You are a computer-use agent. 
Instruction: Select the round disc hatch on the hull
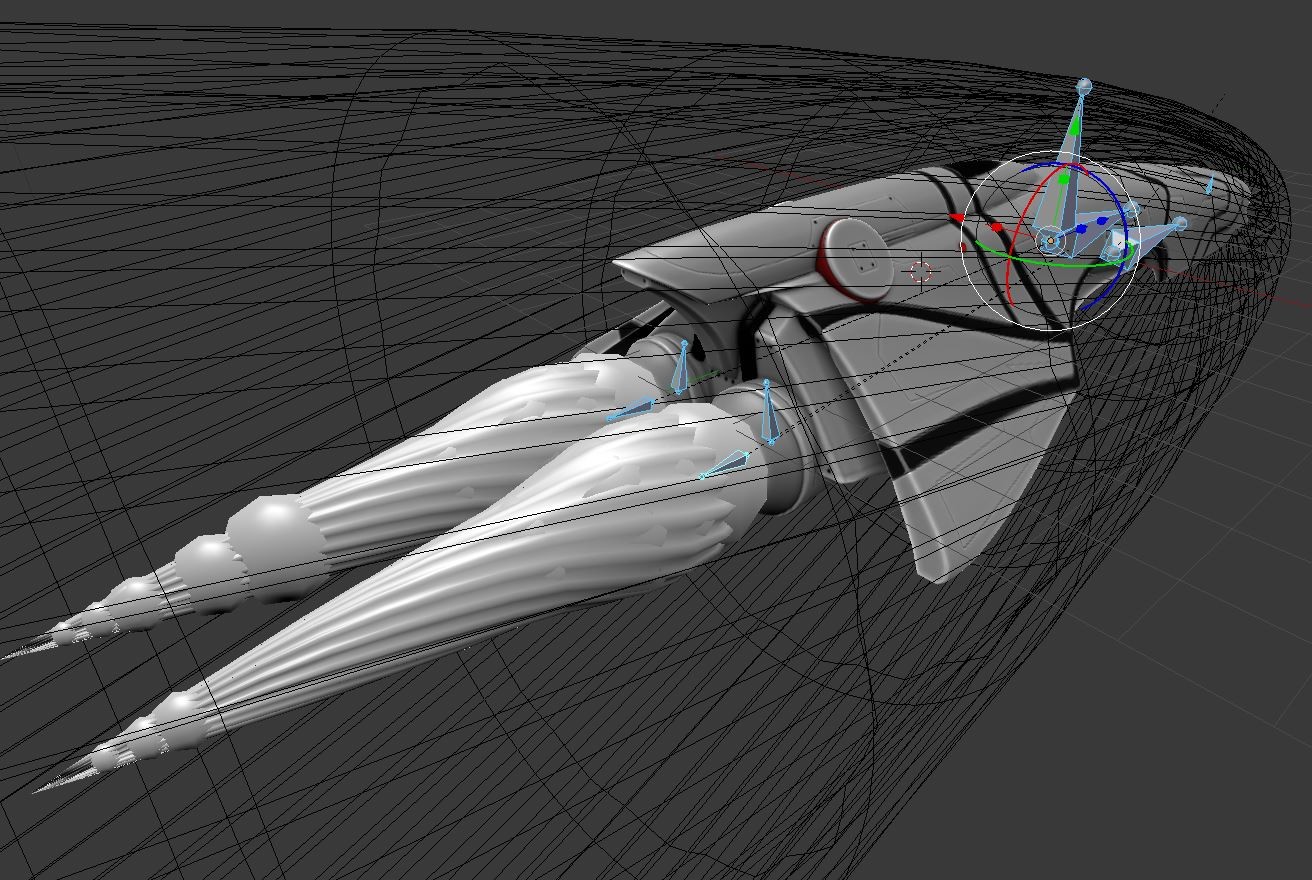point(858,260)
